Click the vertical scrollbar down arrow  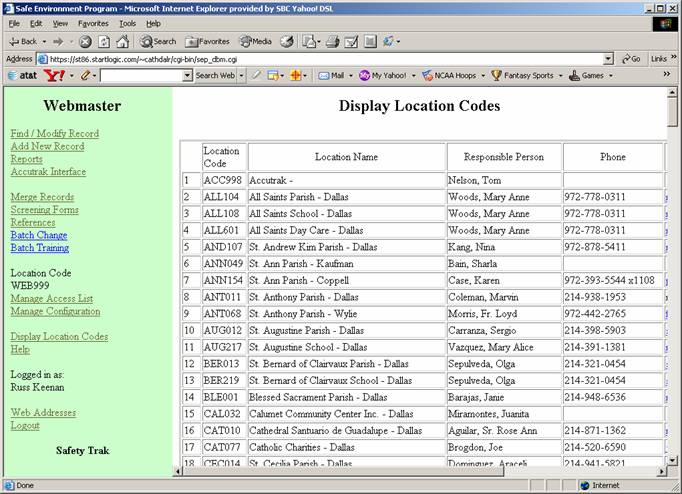point(673,460)
